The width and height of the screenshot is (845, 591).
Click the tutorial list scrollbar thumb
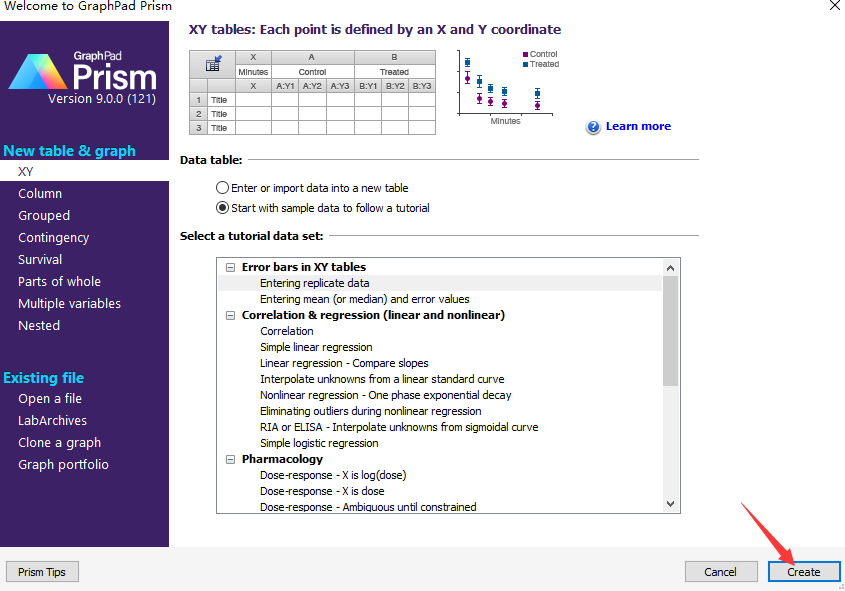(x=670, y=331)
